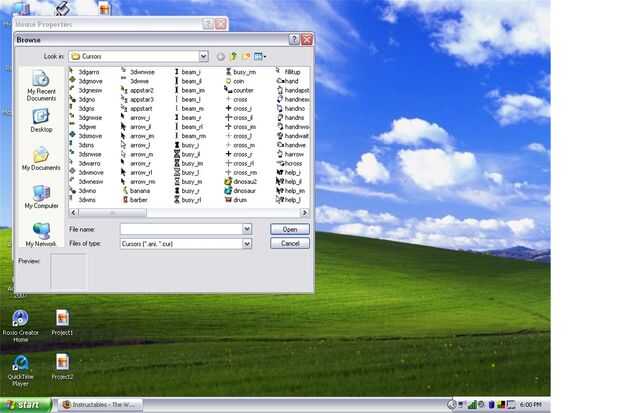
Task: Click the horizontal scrollbar thumb
Action: pos(112,212)
